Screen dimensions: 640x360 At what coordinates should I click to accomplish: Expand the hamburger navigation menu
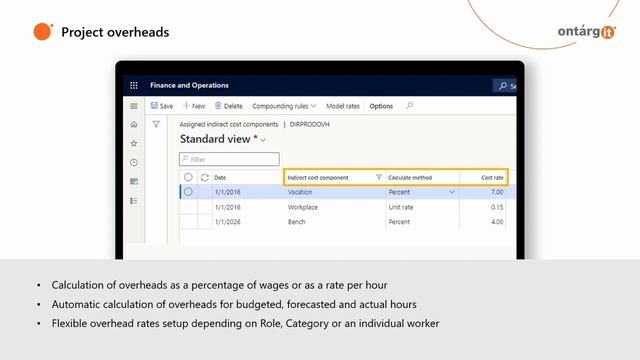134,106
